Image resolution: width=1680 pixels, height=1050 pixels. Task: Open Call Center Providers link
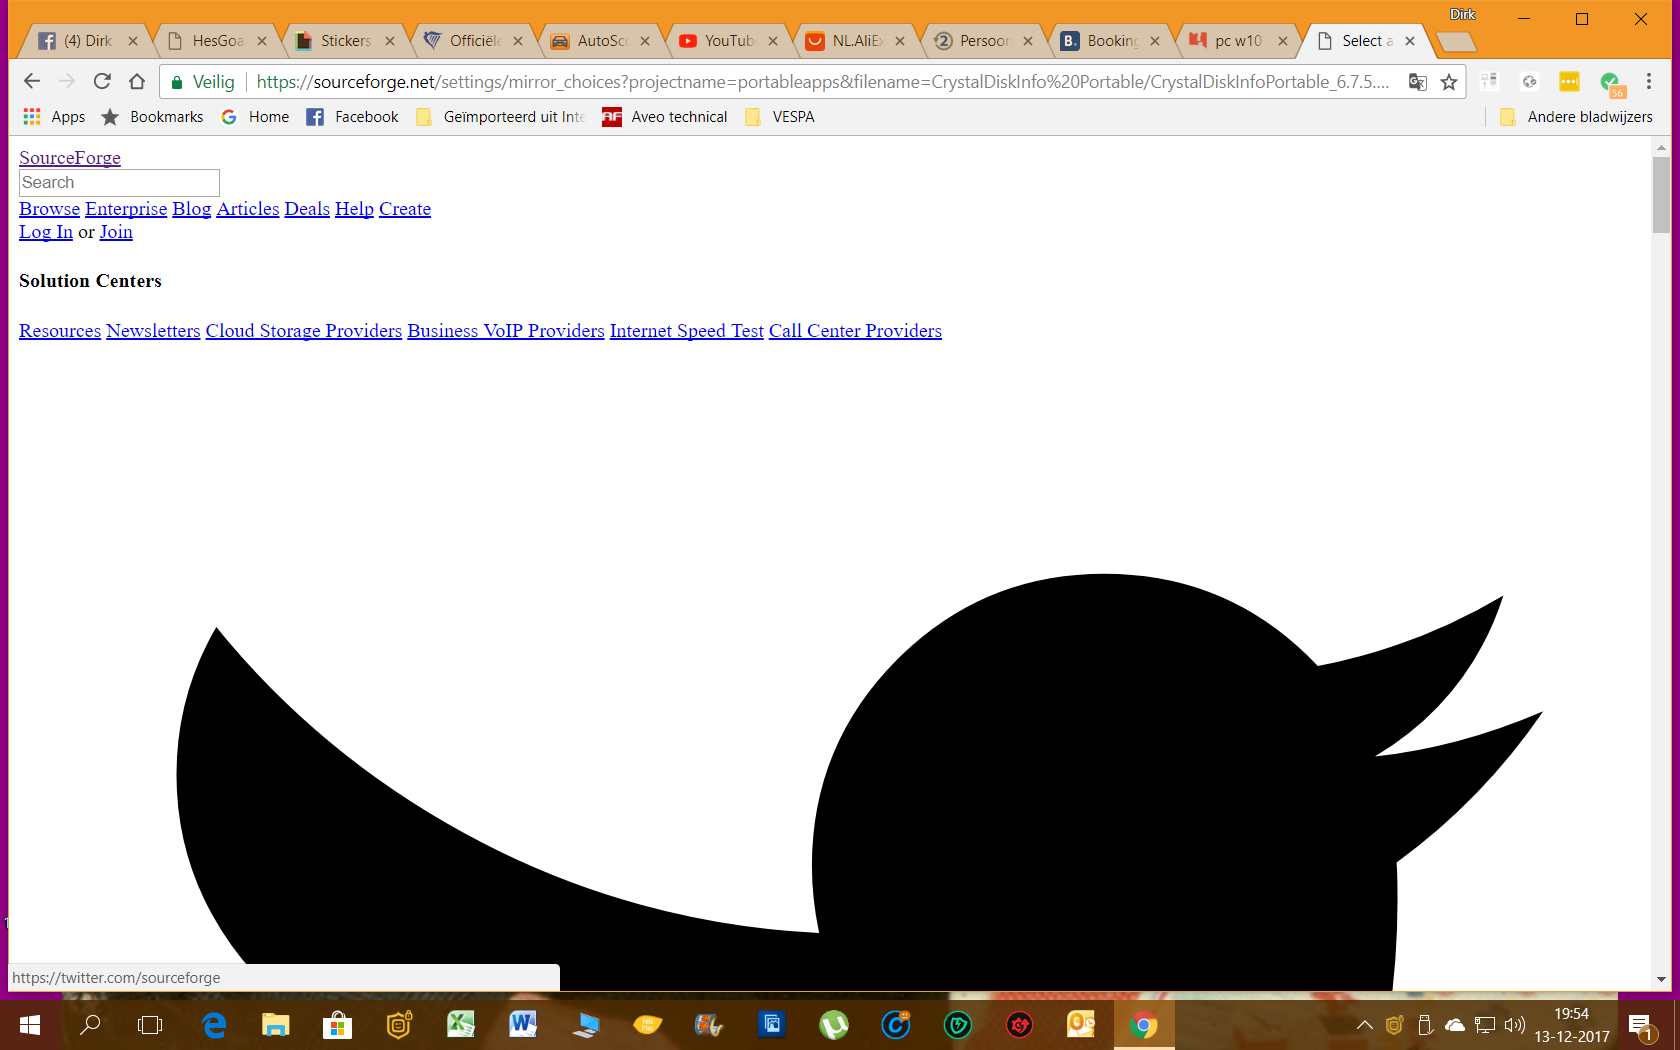point(855,331)
